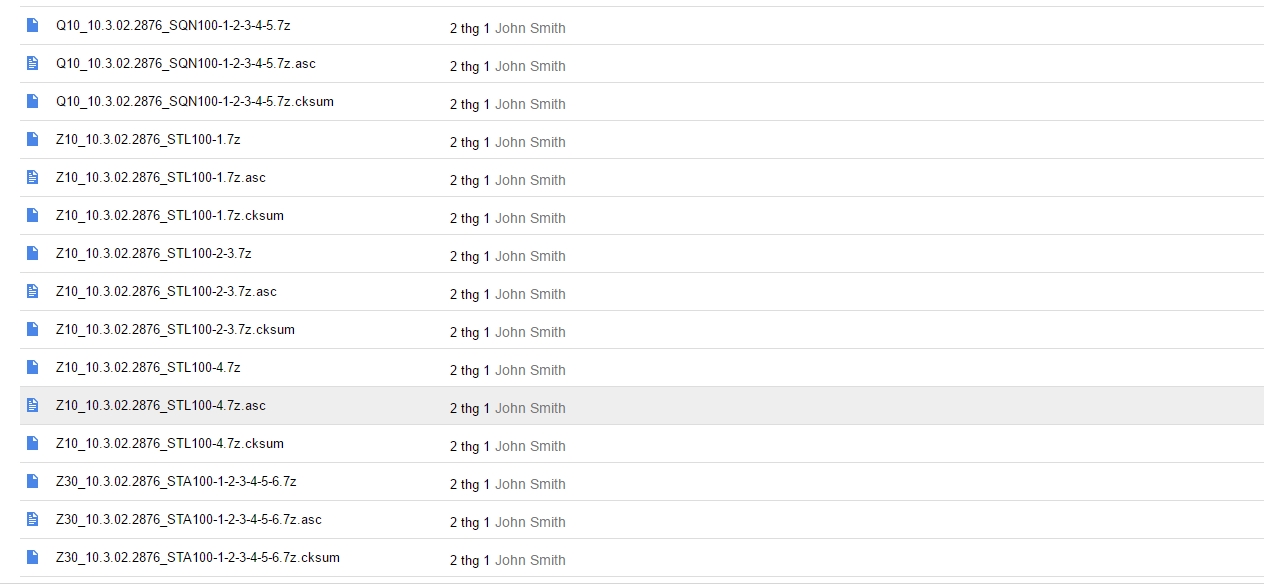This screenshot has height=584, width=1264.
Task: Open the Z10_10.3.02.2876_STL100-4.7z archive
Action: [148, 367]
